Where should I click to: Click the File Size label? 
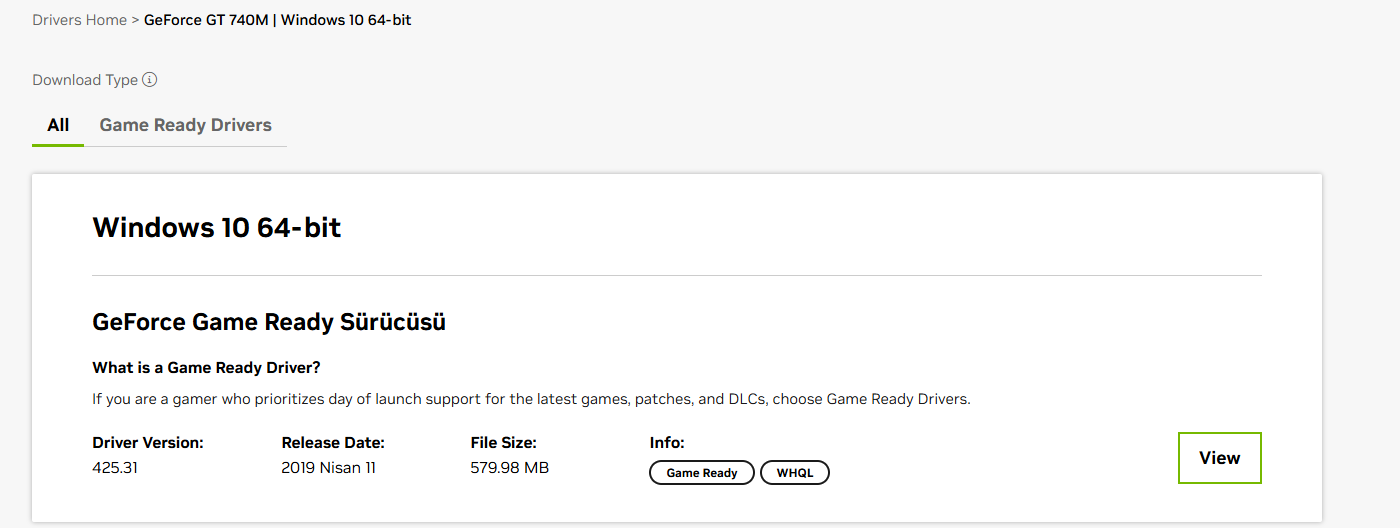(x=504, y=443)
